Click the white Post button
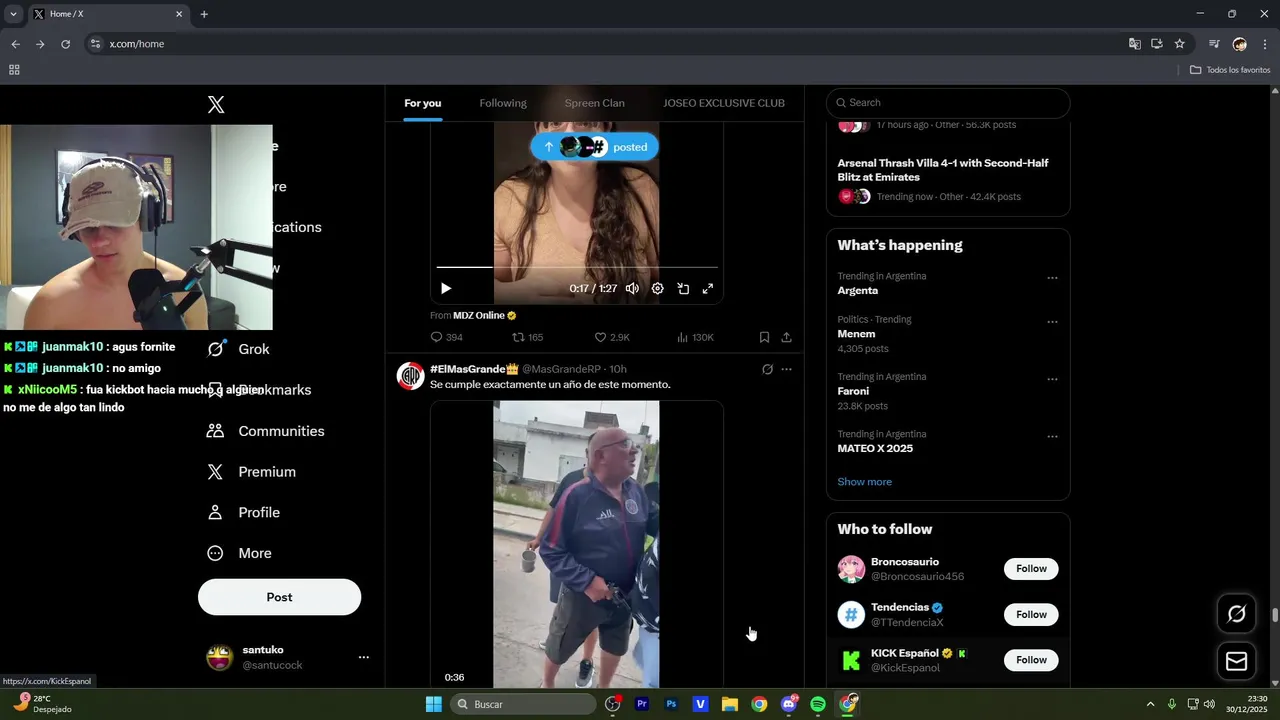Viewport: 1280px width, 720px height. pyautogui.click(x=279, y=597)
